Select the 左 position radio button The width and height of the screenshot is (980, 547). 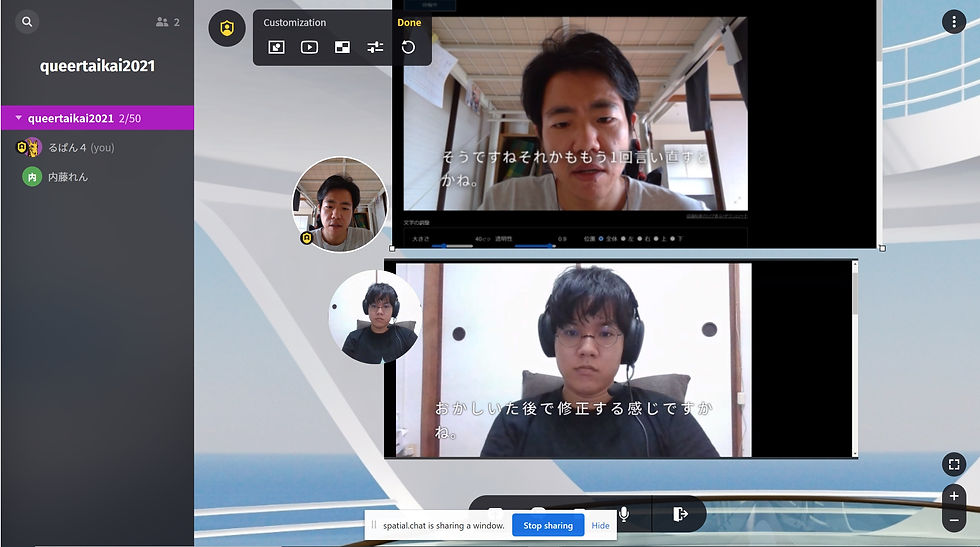[x=623, y=239]
